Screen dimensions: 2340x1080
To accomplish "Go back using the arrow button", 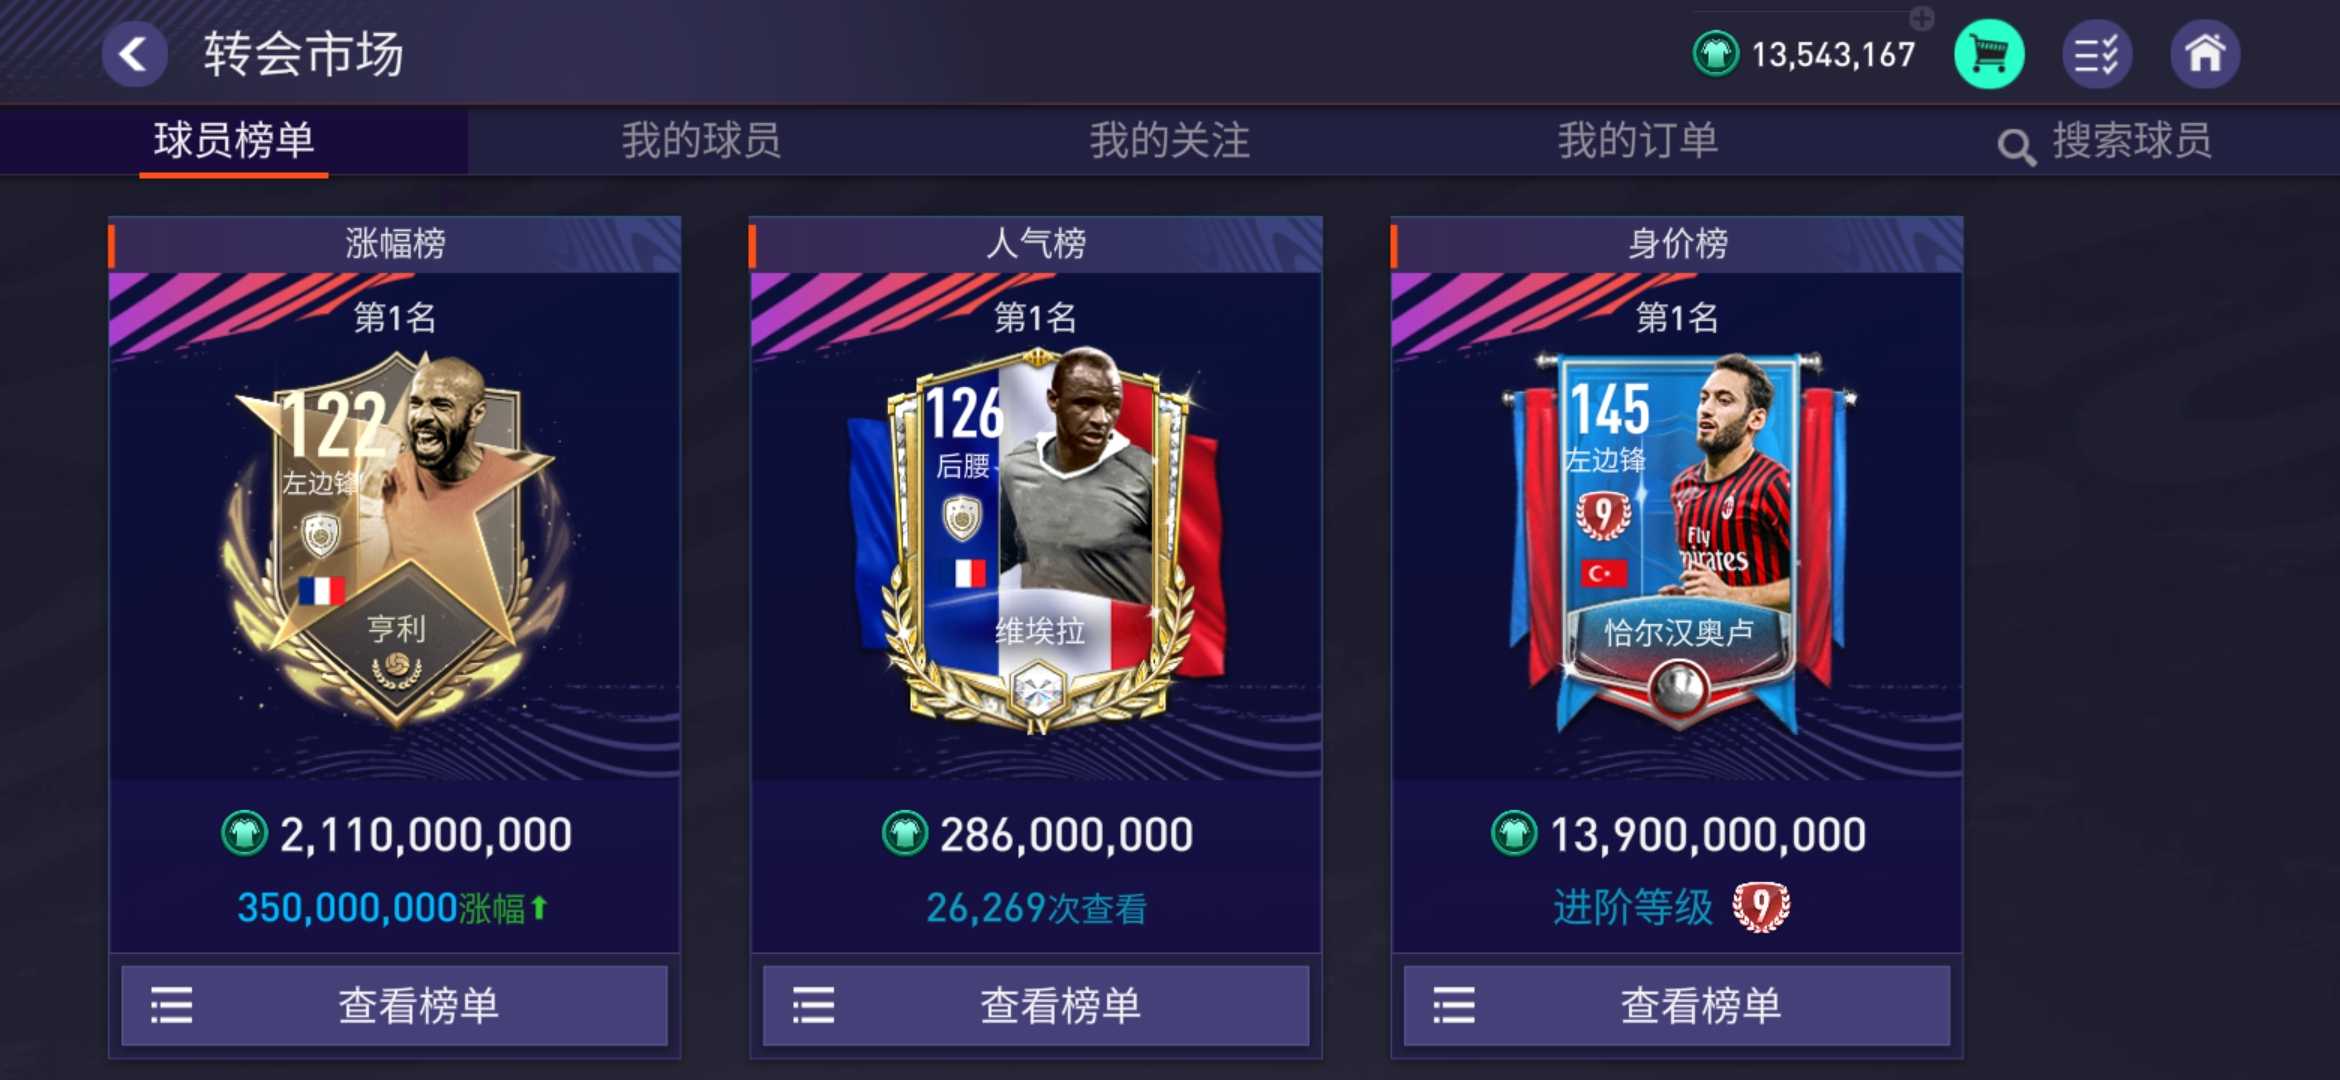I will [x=135, y=54].
